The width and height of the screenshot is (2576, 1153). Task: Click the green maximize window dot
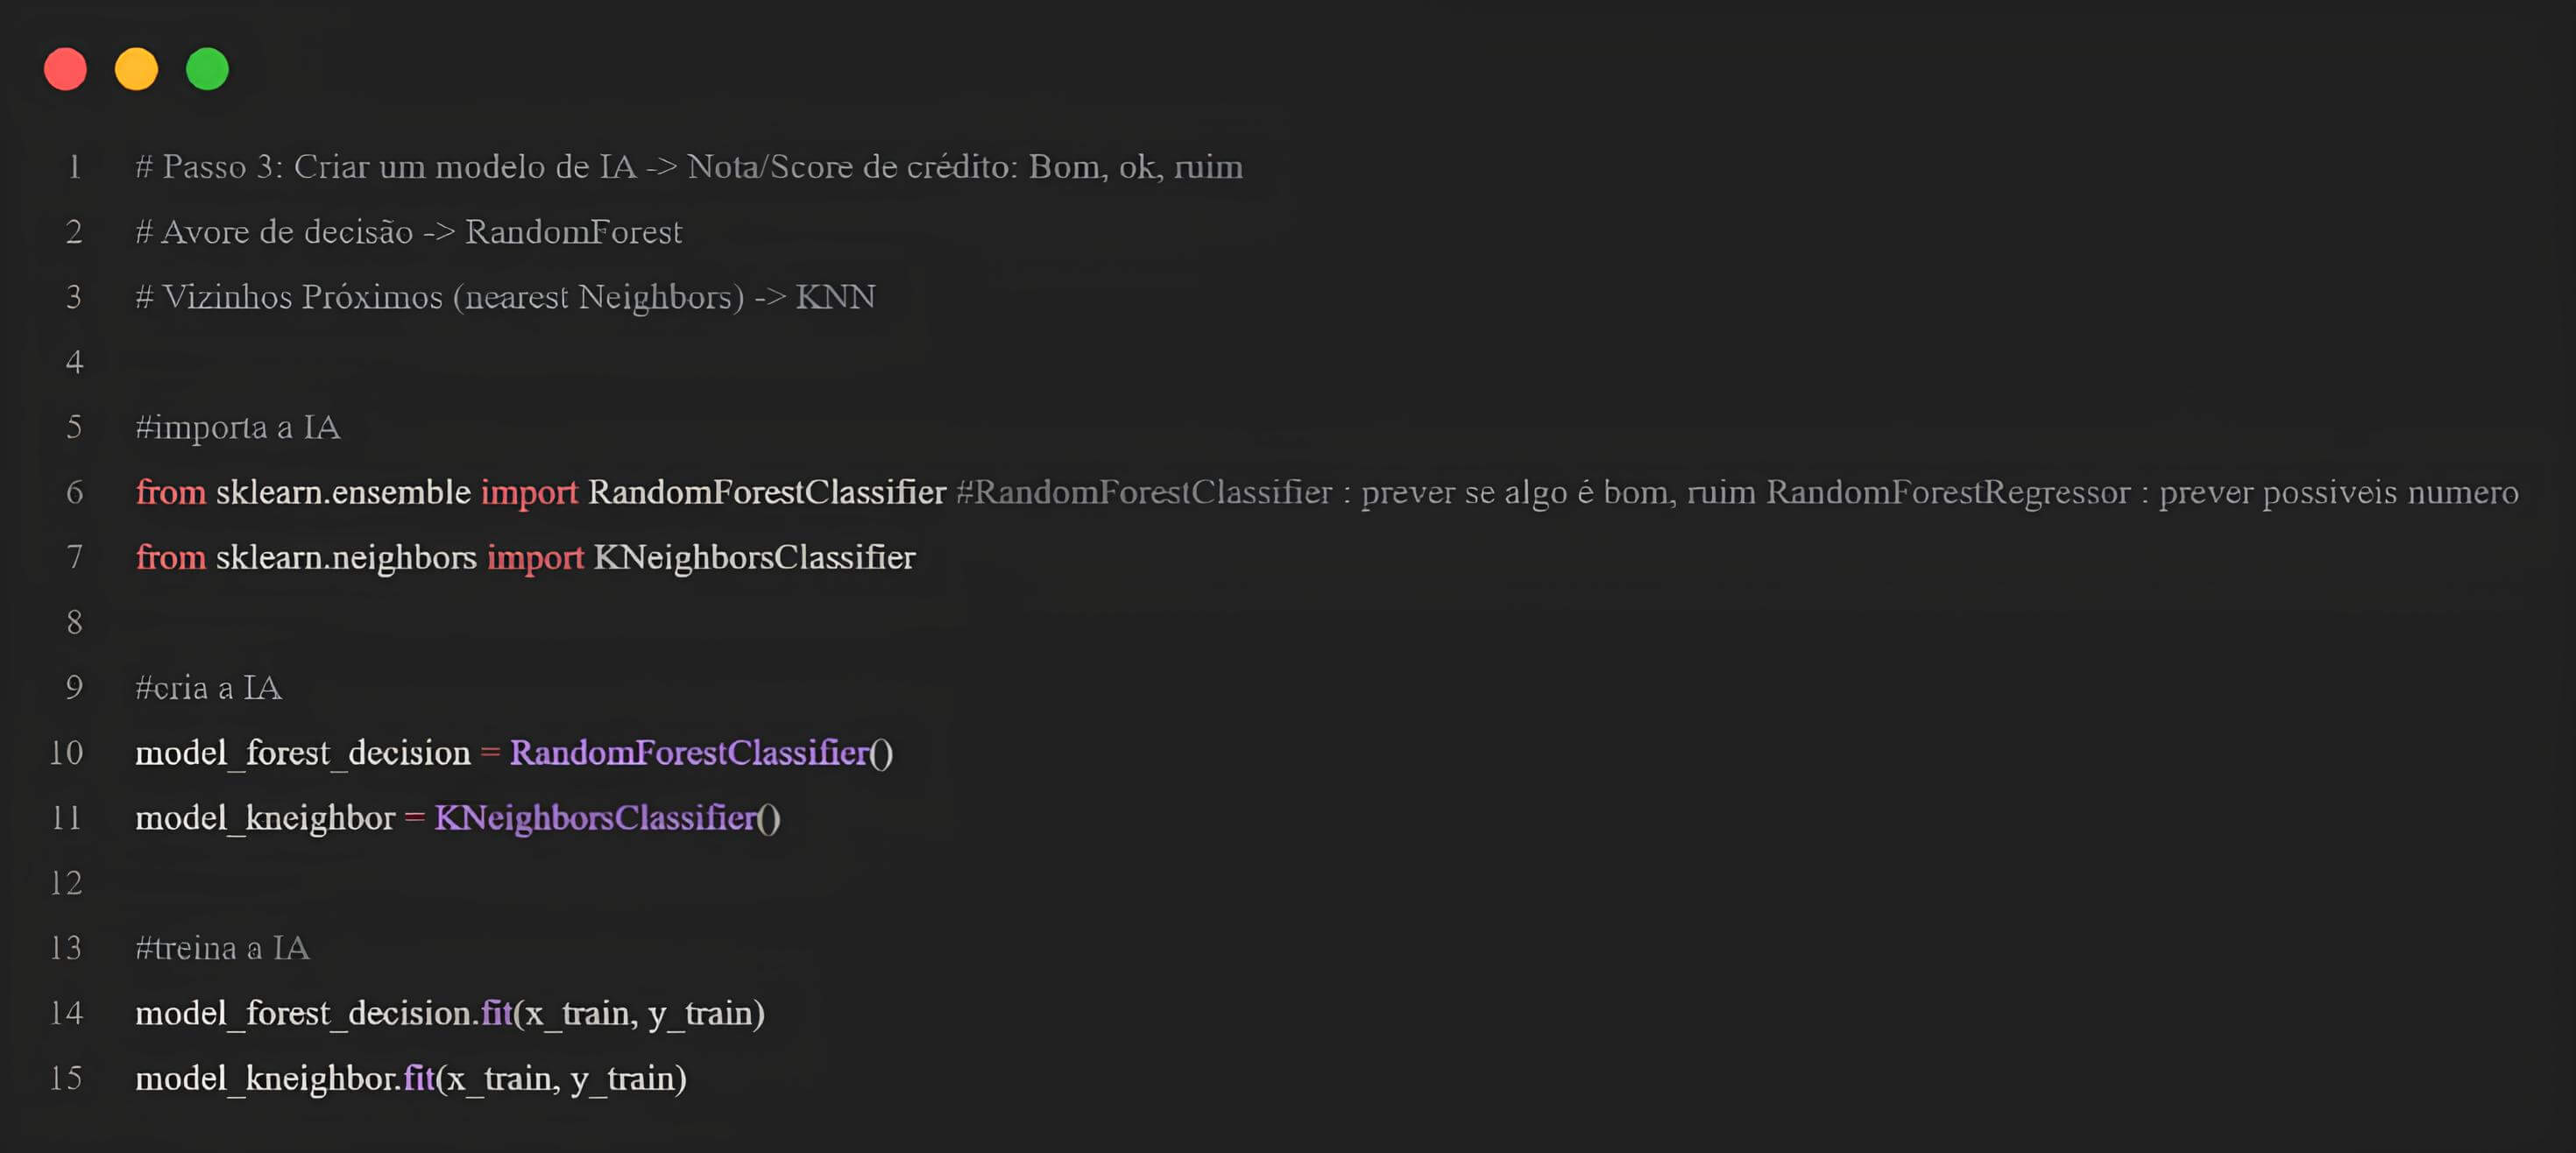click(207, 69)
